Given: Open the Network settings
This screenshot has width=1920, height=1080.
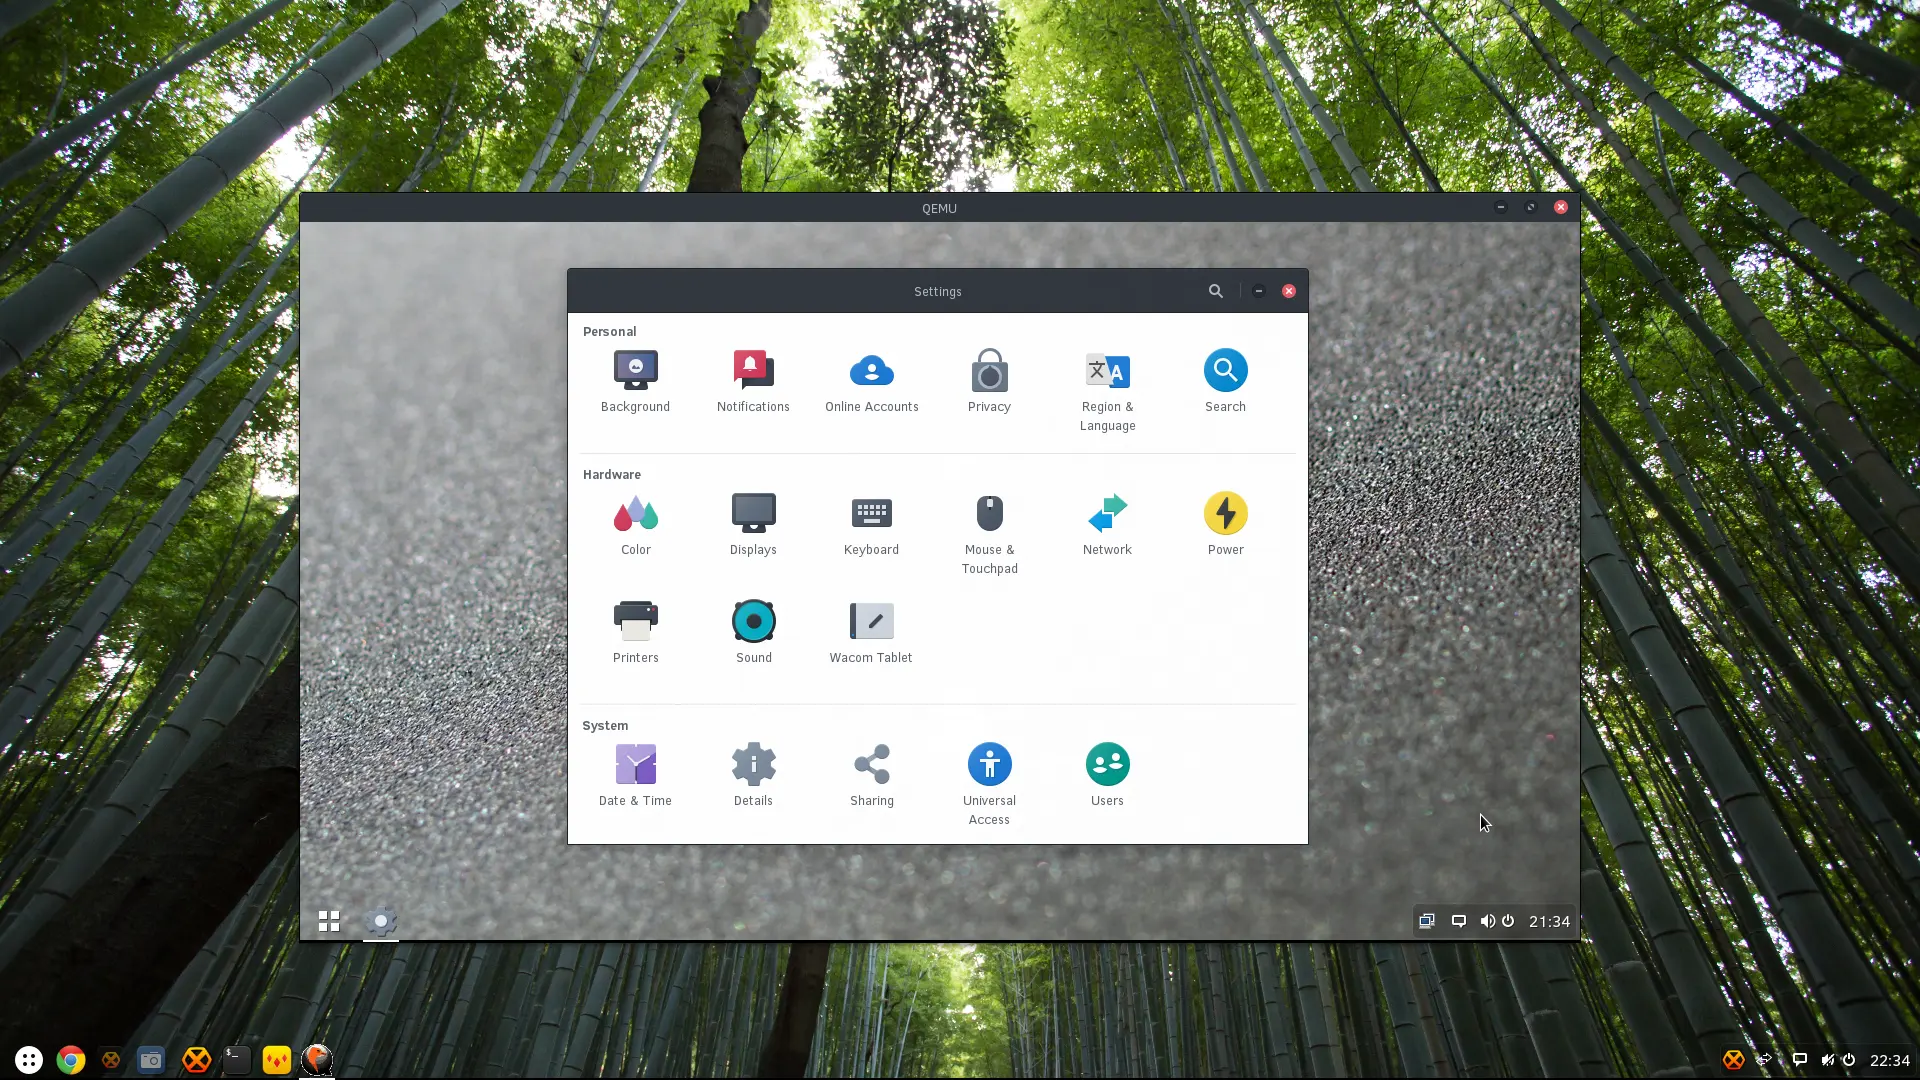Looking at the screenshot, I should click(1107, 525).
